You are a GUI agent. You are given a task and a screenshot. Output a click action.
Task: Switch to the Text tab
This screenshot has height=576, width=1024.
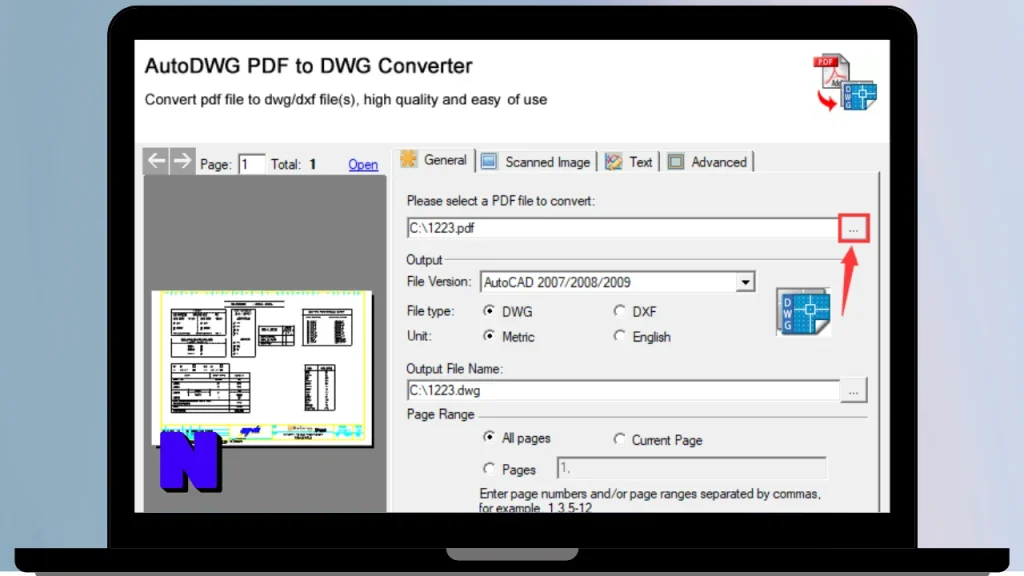click(x=629, y=162)
